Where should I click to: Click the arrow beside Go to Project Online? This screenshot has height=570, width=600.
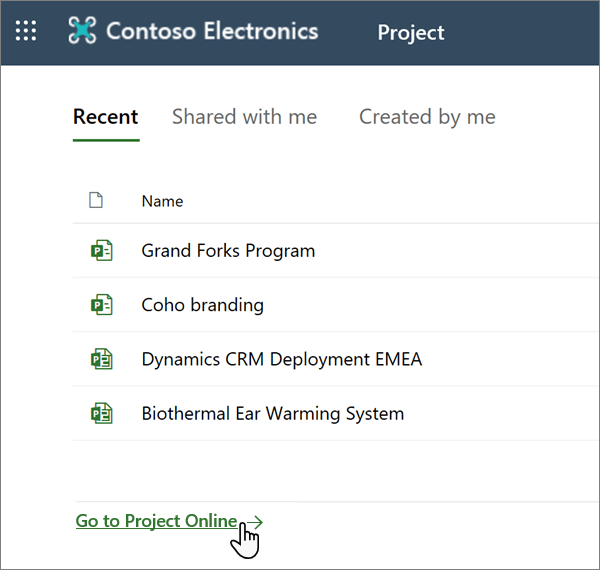click(255, 522)
